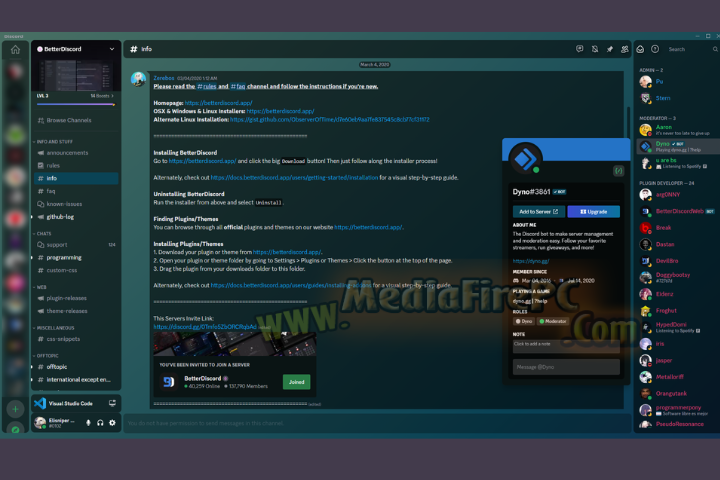The height and width of the screenshot is (480, 720).
Task: Open the Alternate Linux Installation gist link
Action: coord(330,119)
